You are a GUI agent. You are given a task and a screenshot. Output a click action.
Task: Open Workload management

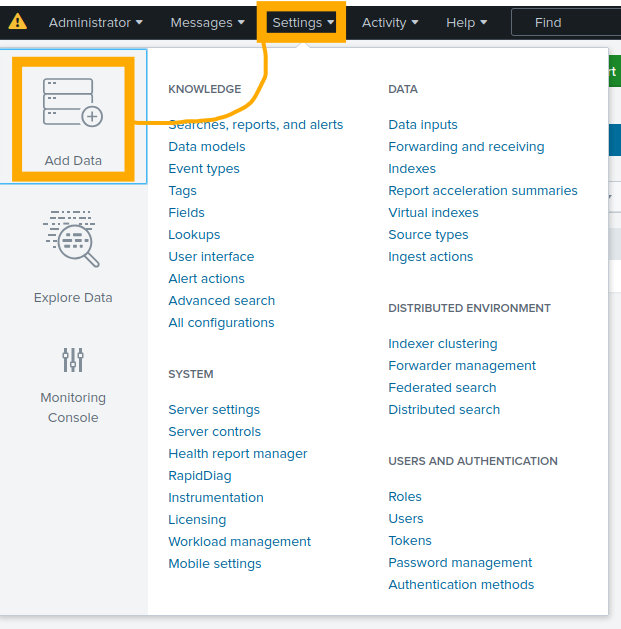pos(239,542)
